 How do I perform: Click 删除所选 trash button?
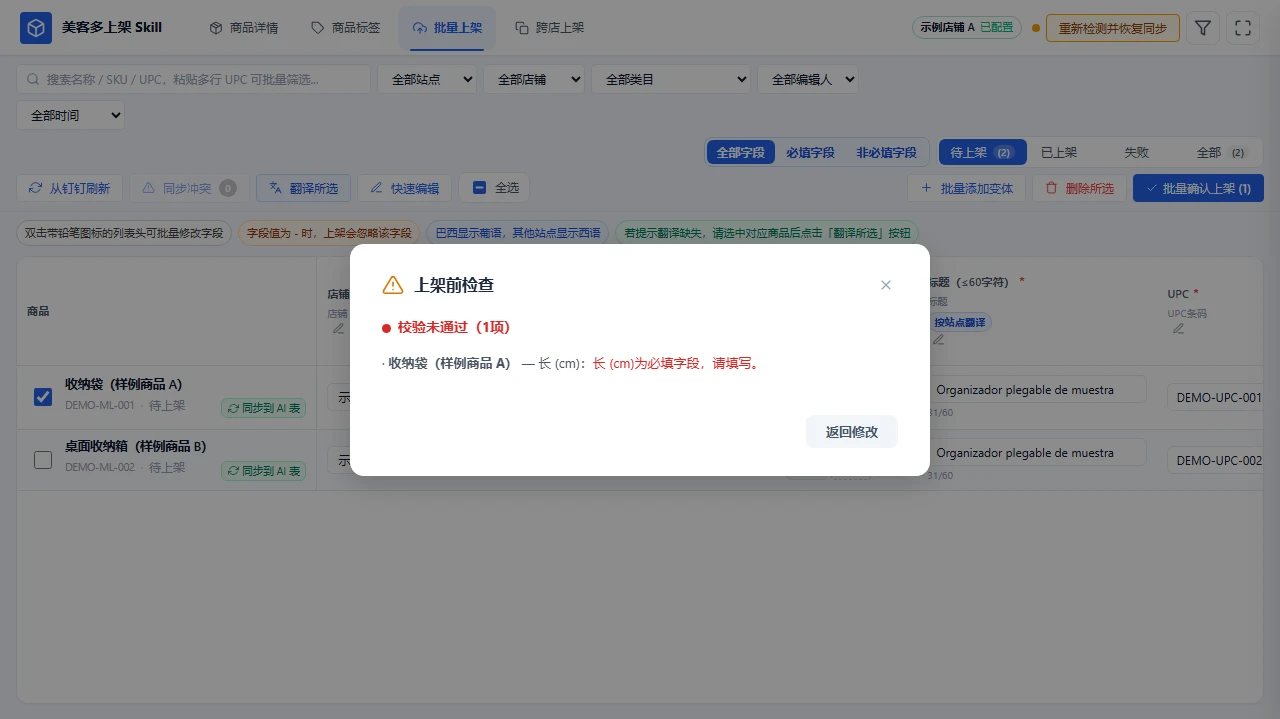(1079, 188)
